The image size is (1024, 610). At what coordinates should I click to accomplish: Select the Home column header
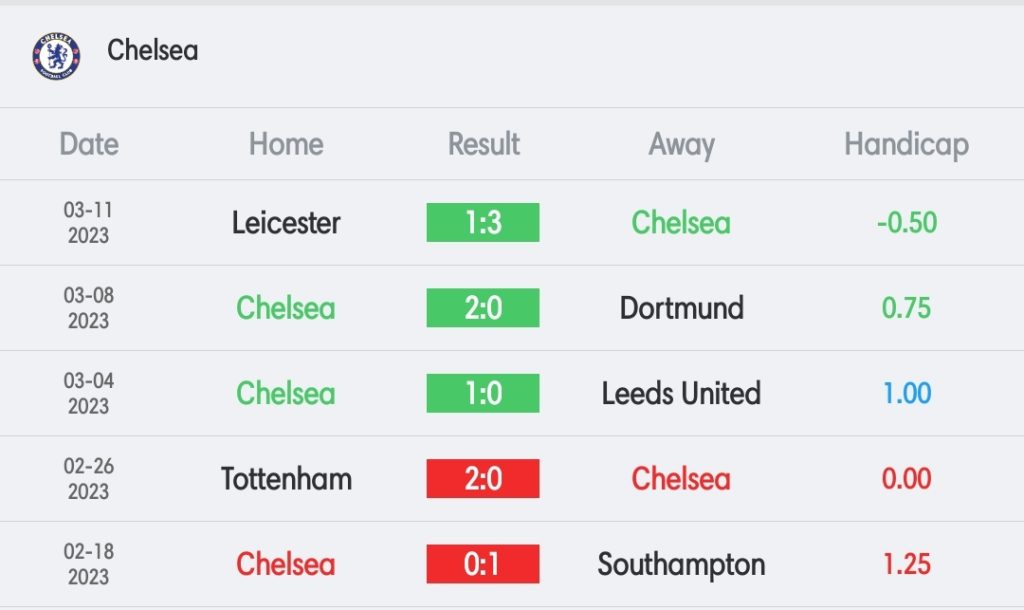coord(286,144)
